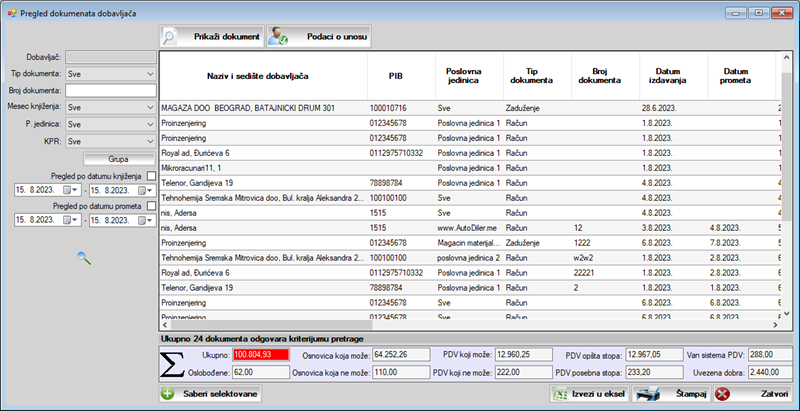Click the red Ukupno total field
This screenshot has height=411, width=800.
260,354
